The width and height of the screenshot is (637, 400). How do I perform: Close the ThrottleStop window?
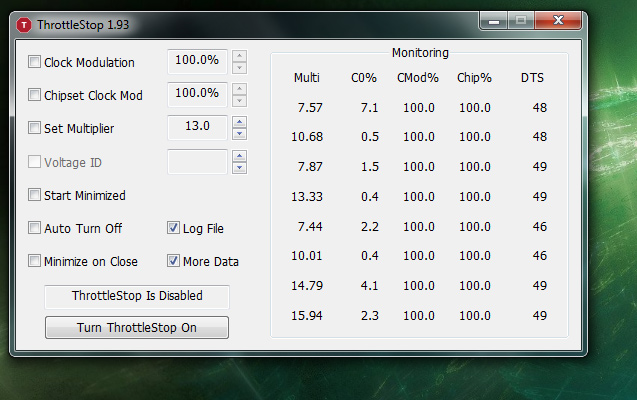[x=559, y=20]
